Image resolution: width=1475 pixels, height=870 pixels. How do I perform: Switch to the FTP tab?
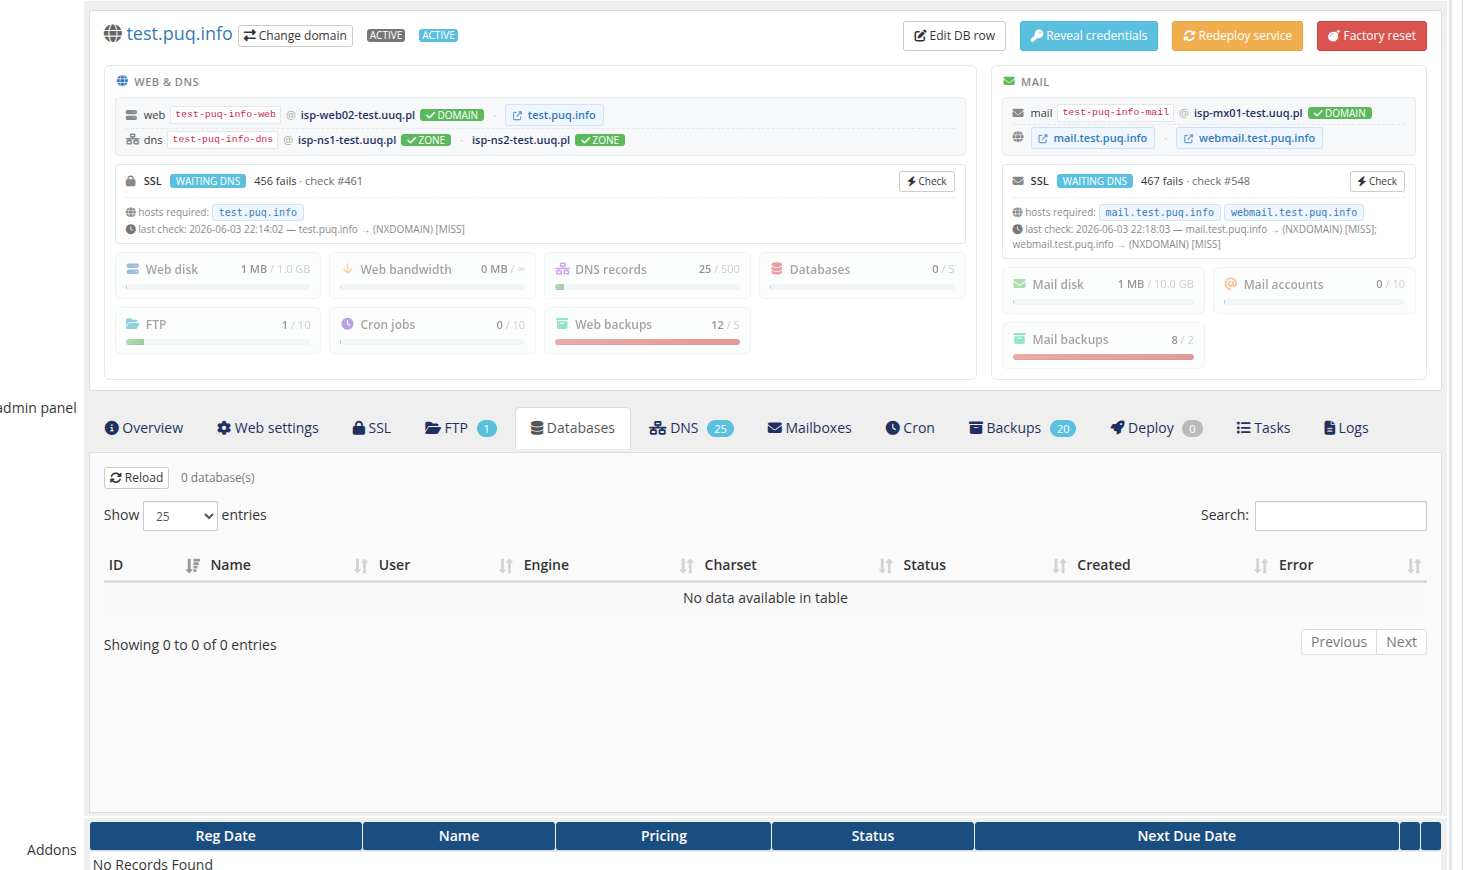coord(460,428)
